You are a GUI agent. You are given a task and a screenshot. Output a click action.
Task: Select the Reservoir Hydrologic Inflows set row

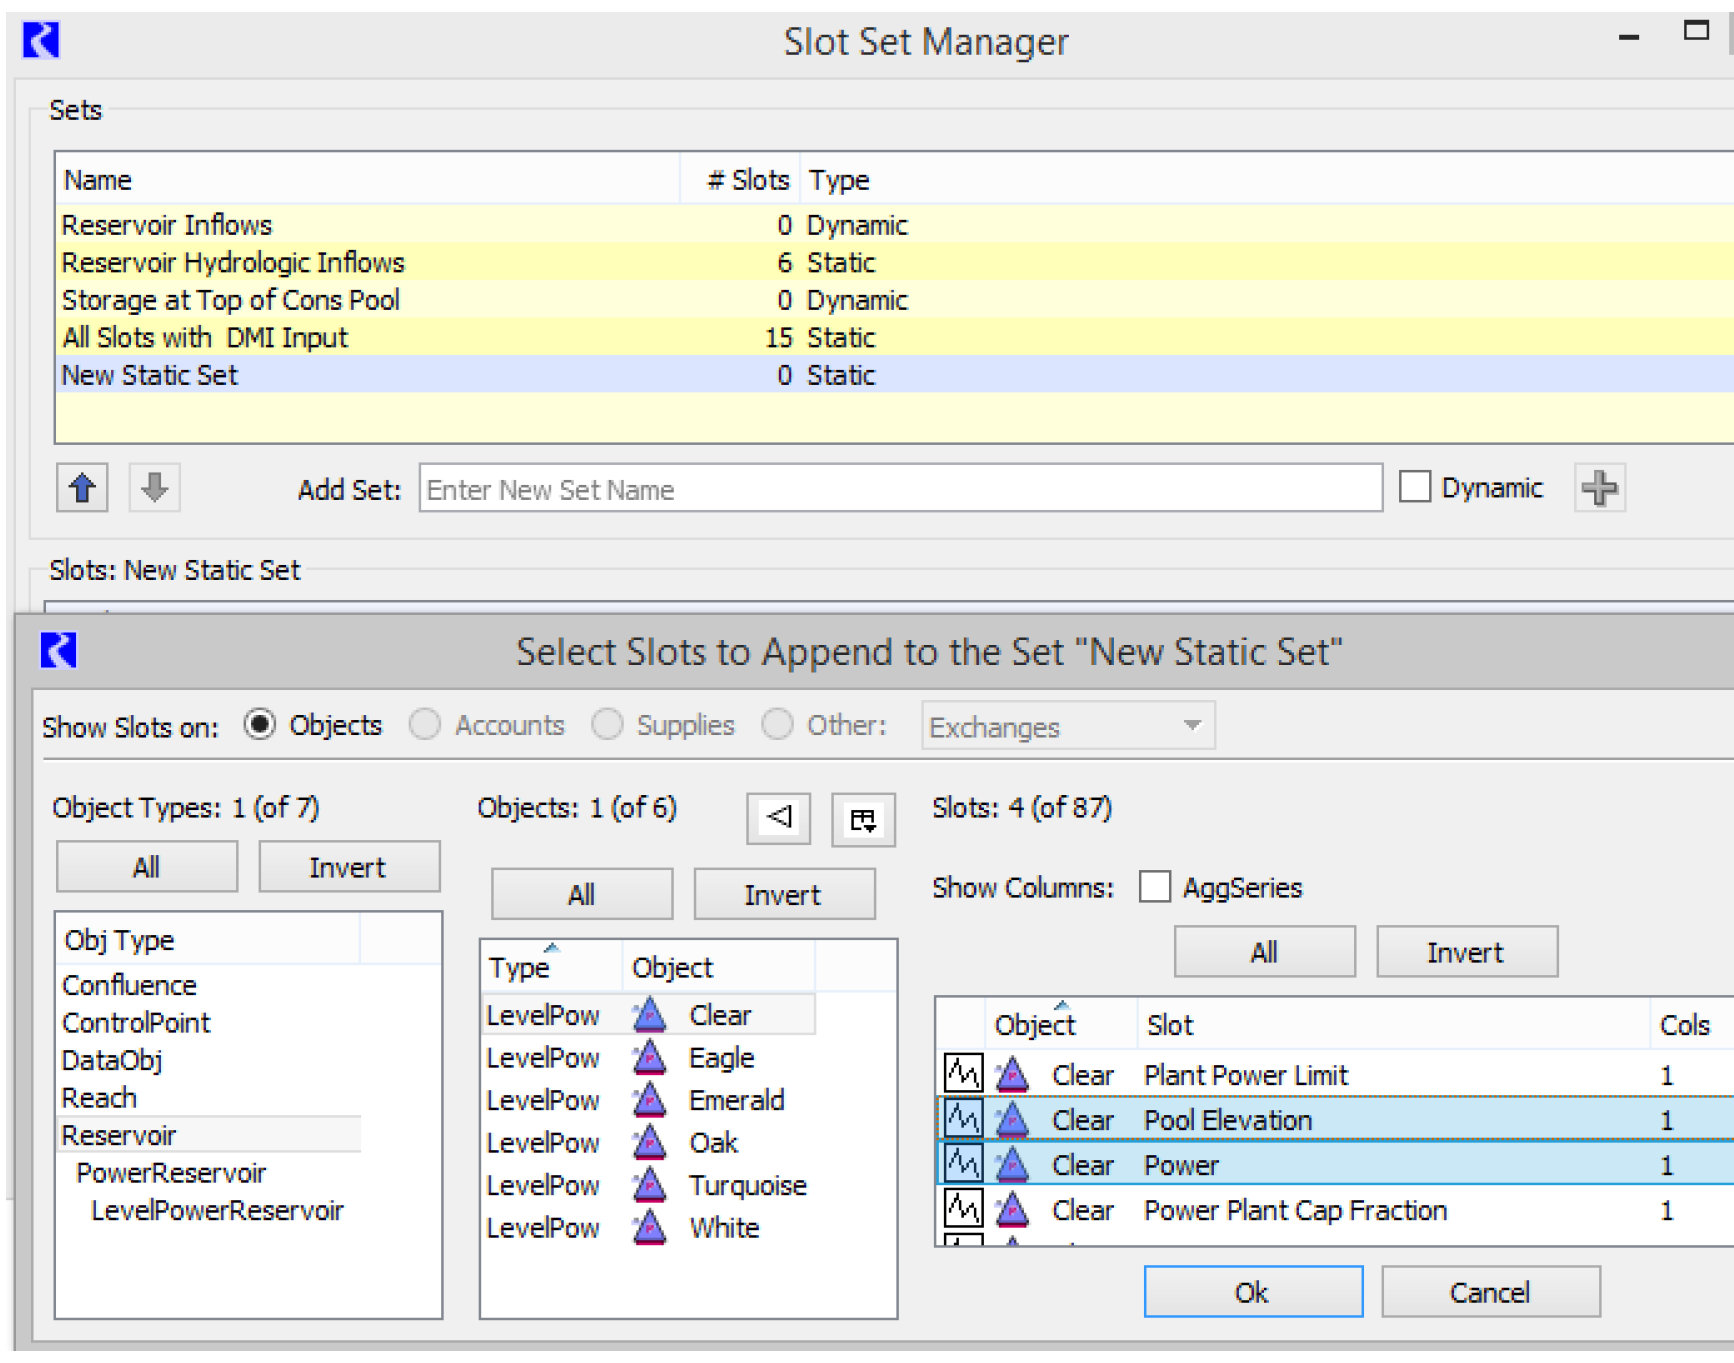[233, 262]
